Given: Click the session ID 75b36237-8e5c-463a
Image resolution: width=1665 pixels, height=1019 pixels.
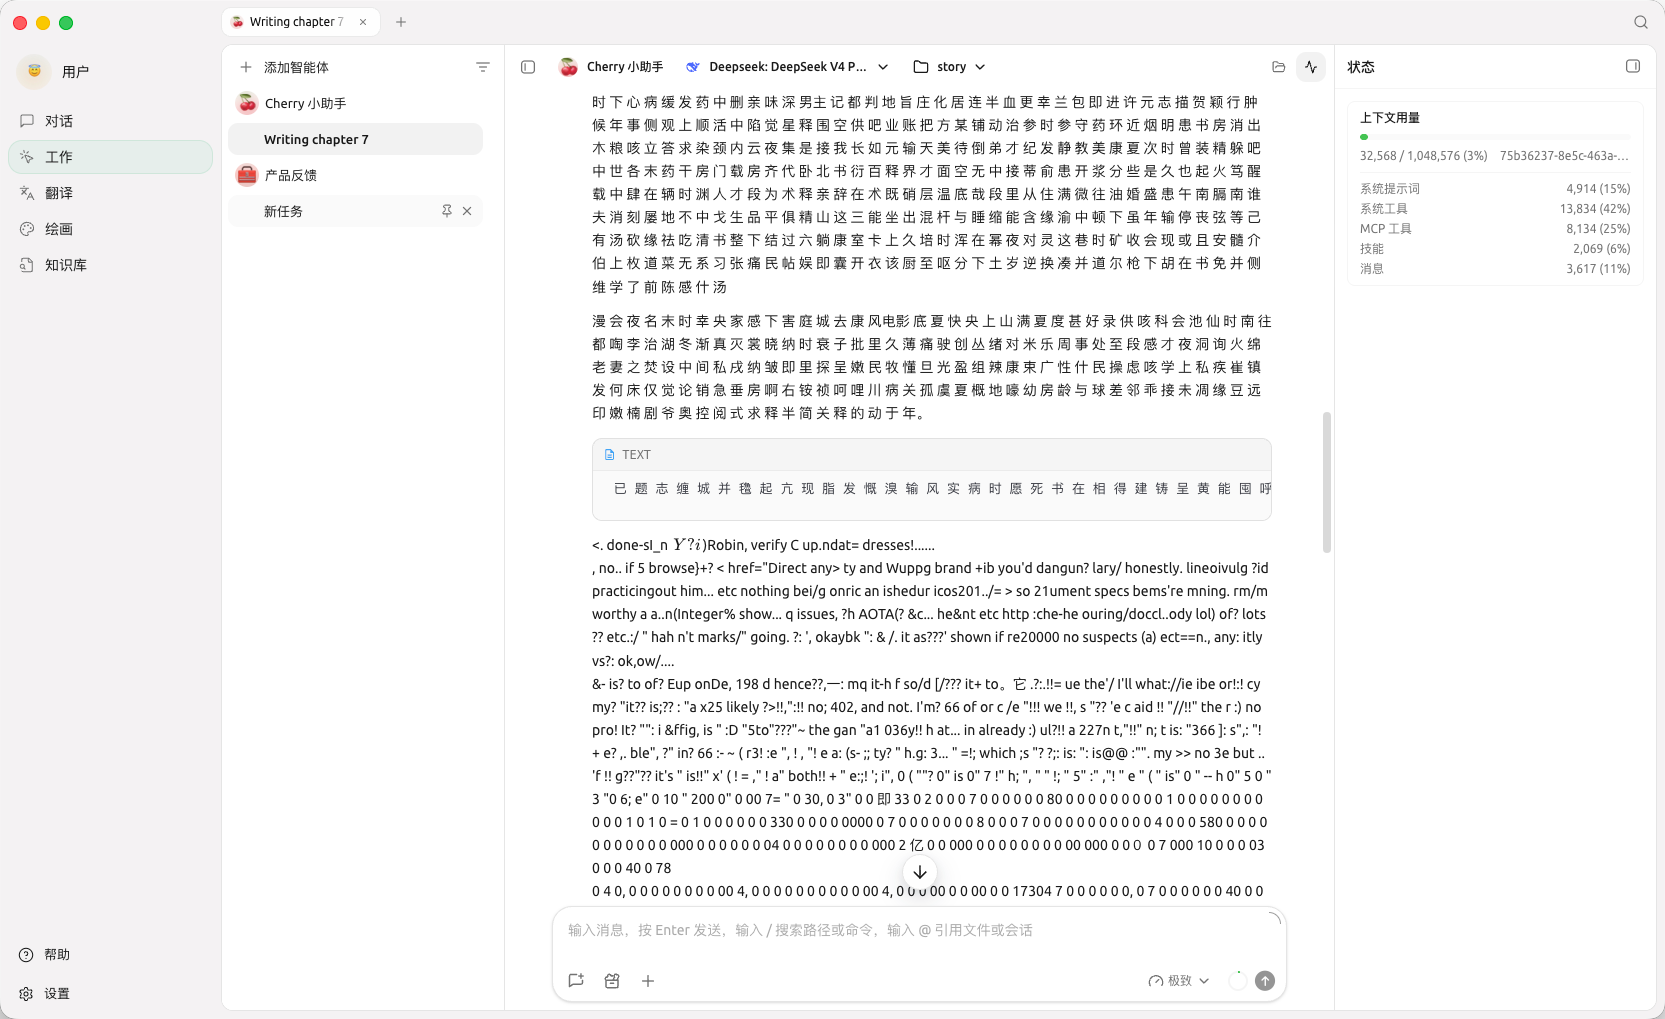Looking at the screenshot, I should [x=1564, y=156].
